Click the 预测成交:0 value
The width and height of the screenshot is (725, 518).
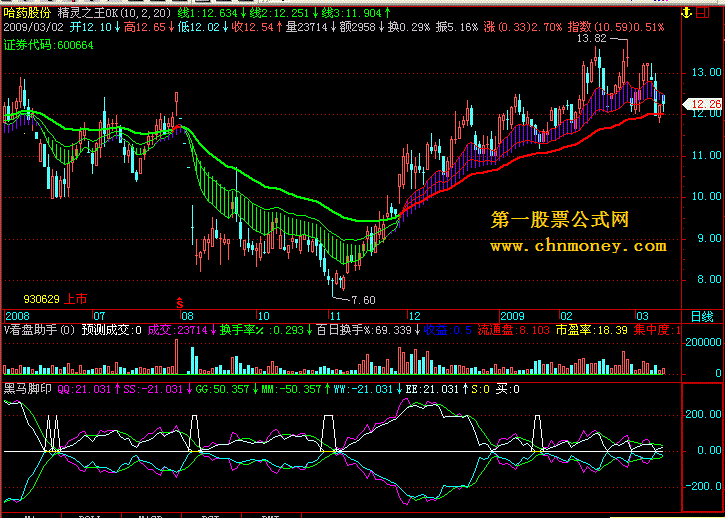click(111, 330)
